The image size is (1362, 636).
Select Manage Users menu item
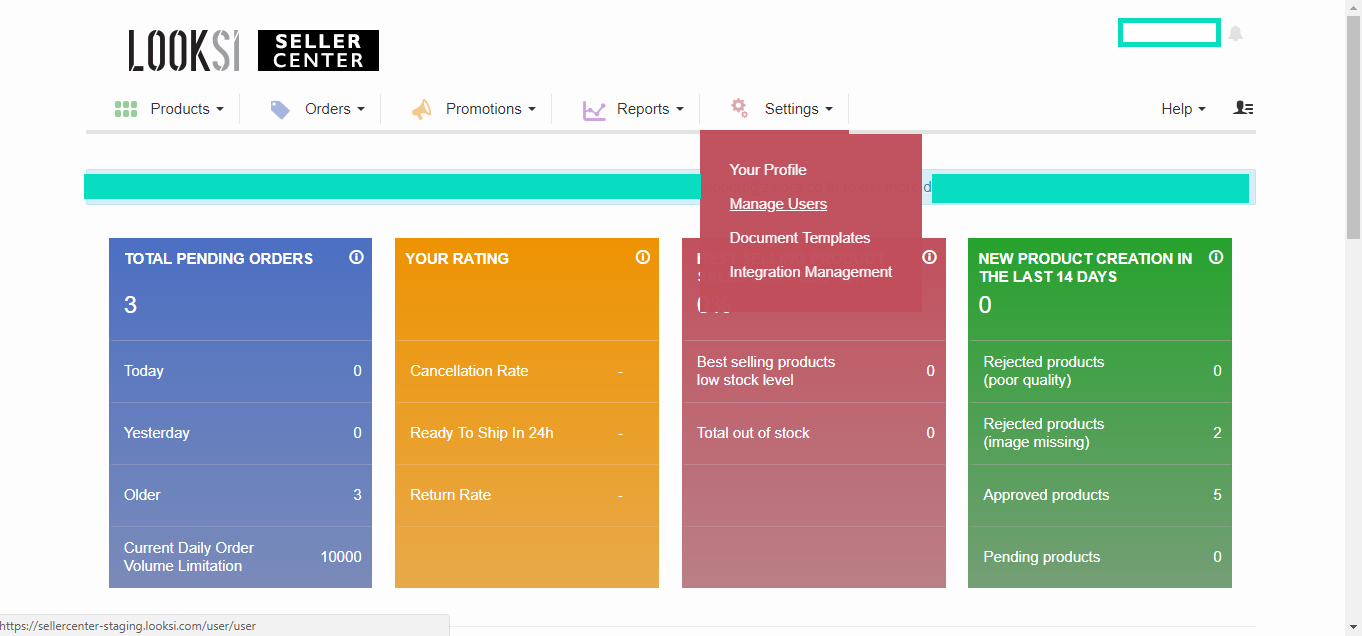[x=778, y=204]
